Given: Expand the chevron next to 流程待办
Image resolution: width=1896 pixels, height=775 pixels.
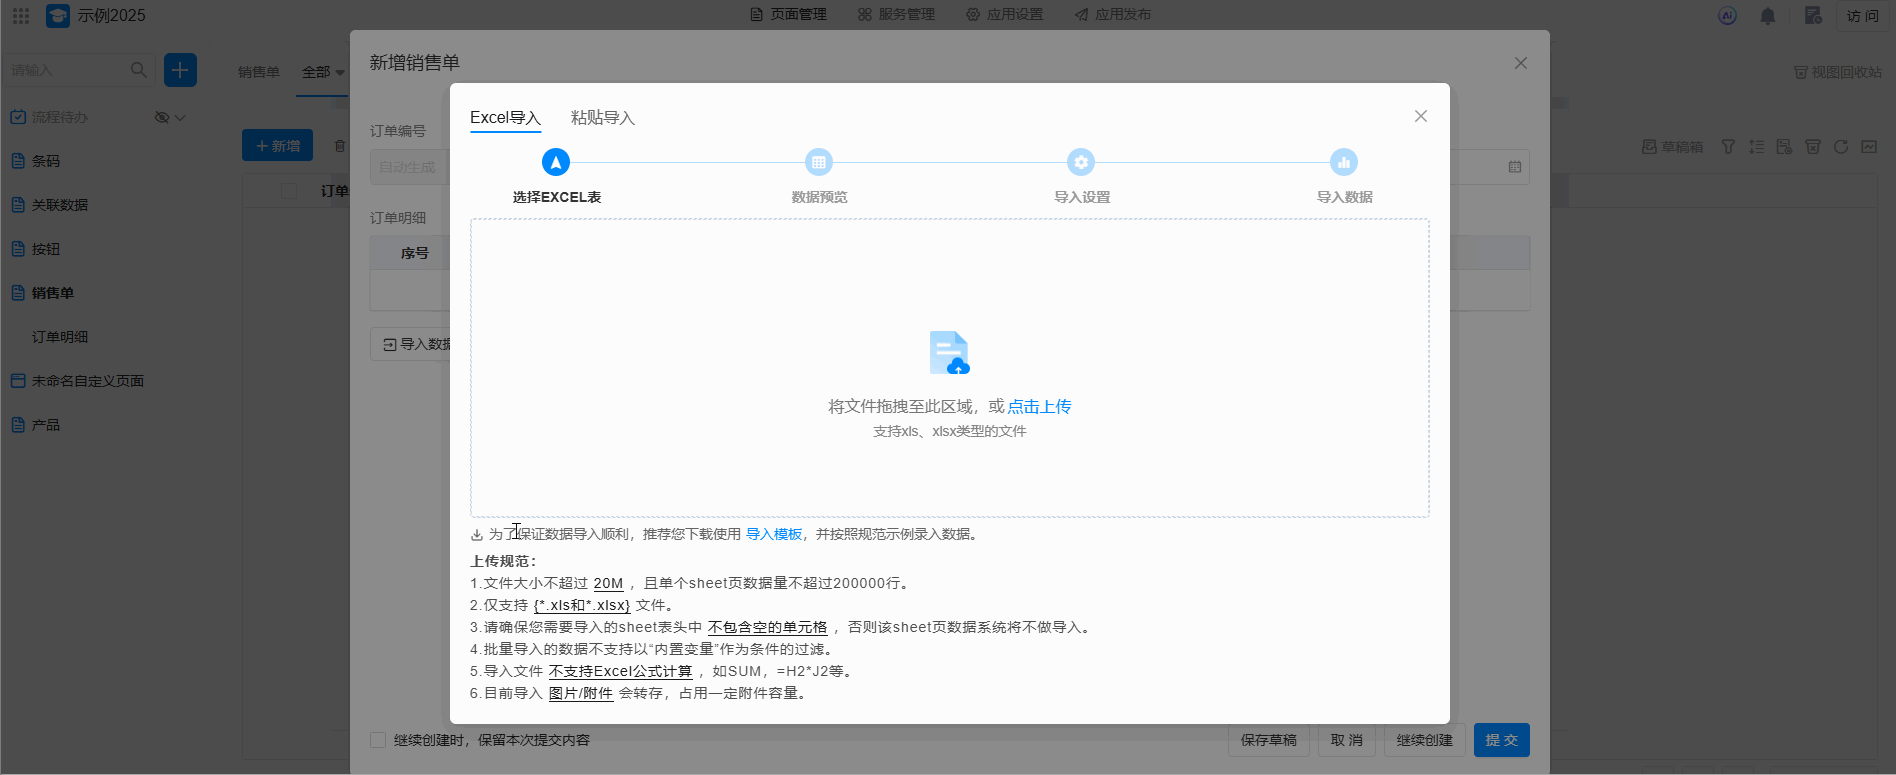Looking at the screenshot, I should click(x=181, y=117).
